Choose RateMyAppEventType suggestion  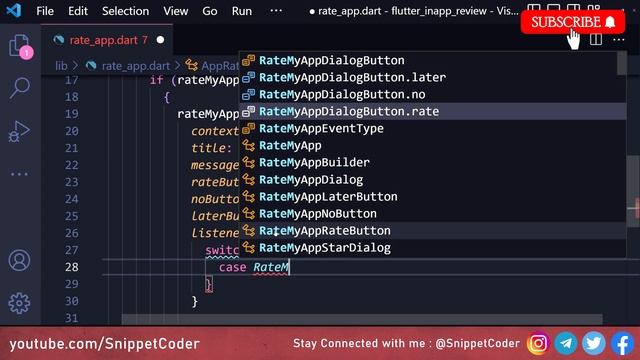click(x=432, y=129)
